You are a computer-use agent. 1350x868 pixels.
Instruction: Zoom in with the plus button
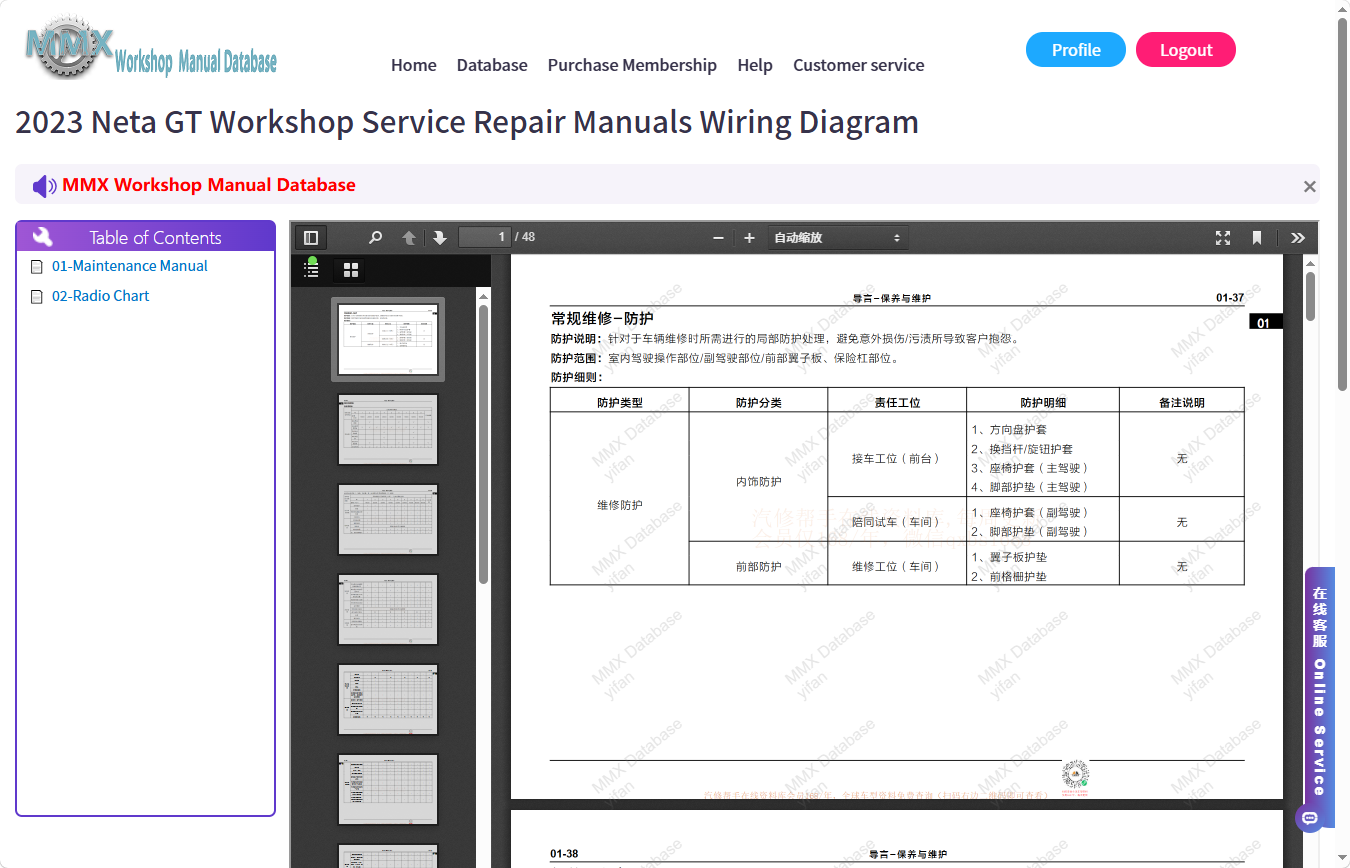point(749,238)
